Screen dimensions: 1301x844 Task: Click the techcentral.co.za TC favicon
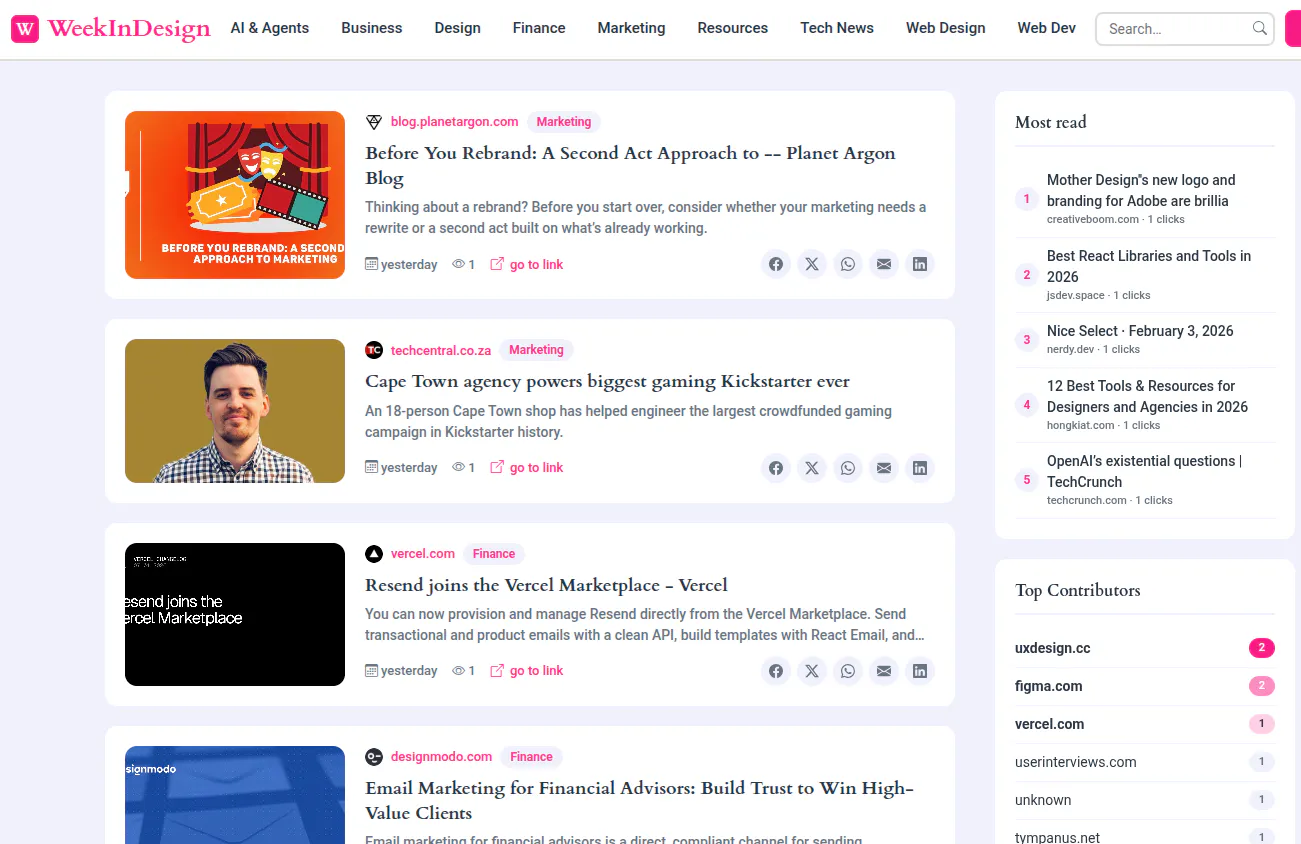(x=374, y=350)
